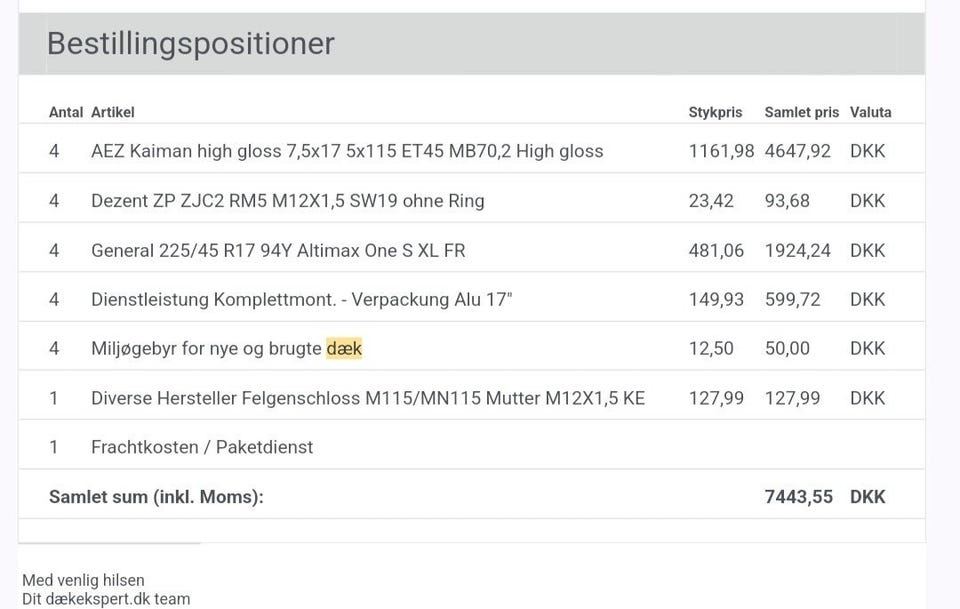Click the 1924,24 tyre total price

(797, 250)
